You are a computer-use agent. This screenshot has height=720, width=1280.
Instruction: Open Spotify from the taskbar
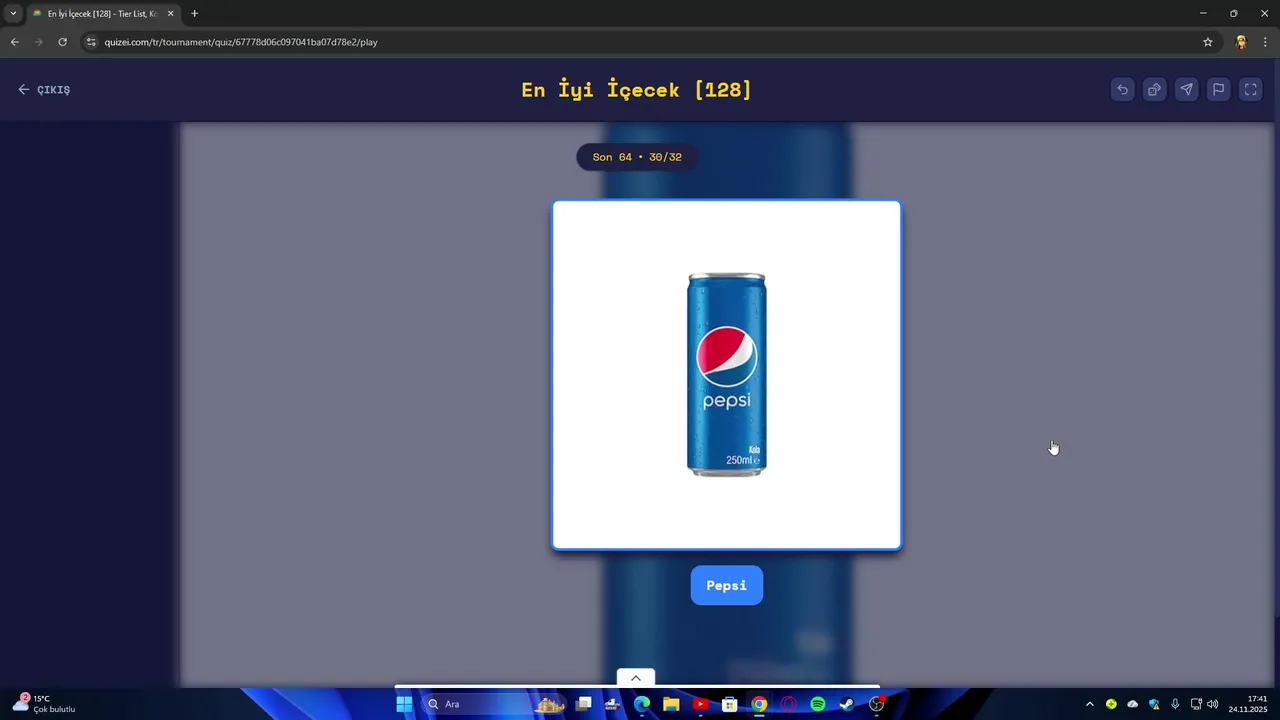click(x=818, y=704)
